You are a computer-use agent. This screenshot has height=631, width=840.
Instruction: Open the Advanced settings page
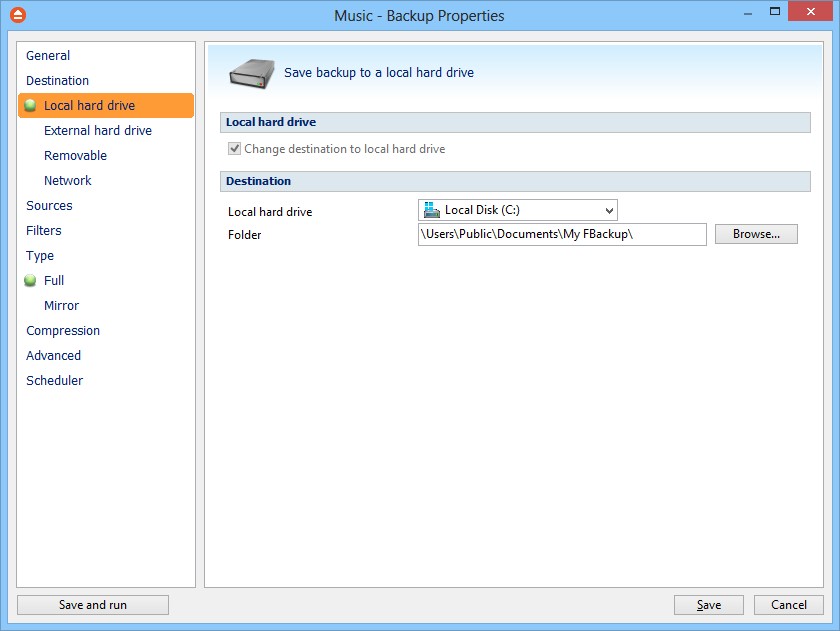[54, 356]
